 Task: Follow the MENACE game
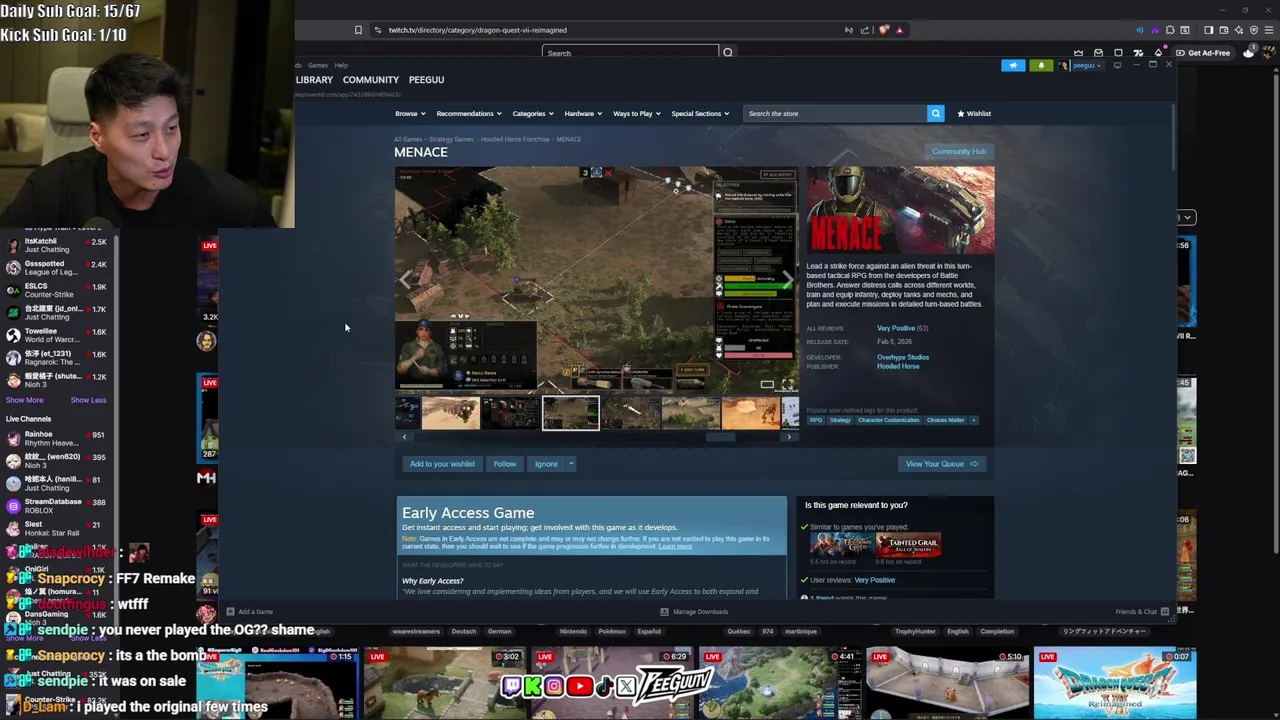coord(505,464)
